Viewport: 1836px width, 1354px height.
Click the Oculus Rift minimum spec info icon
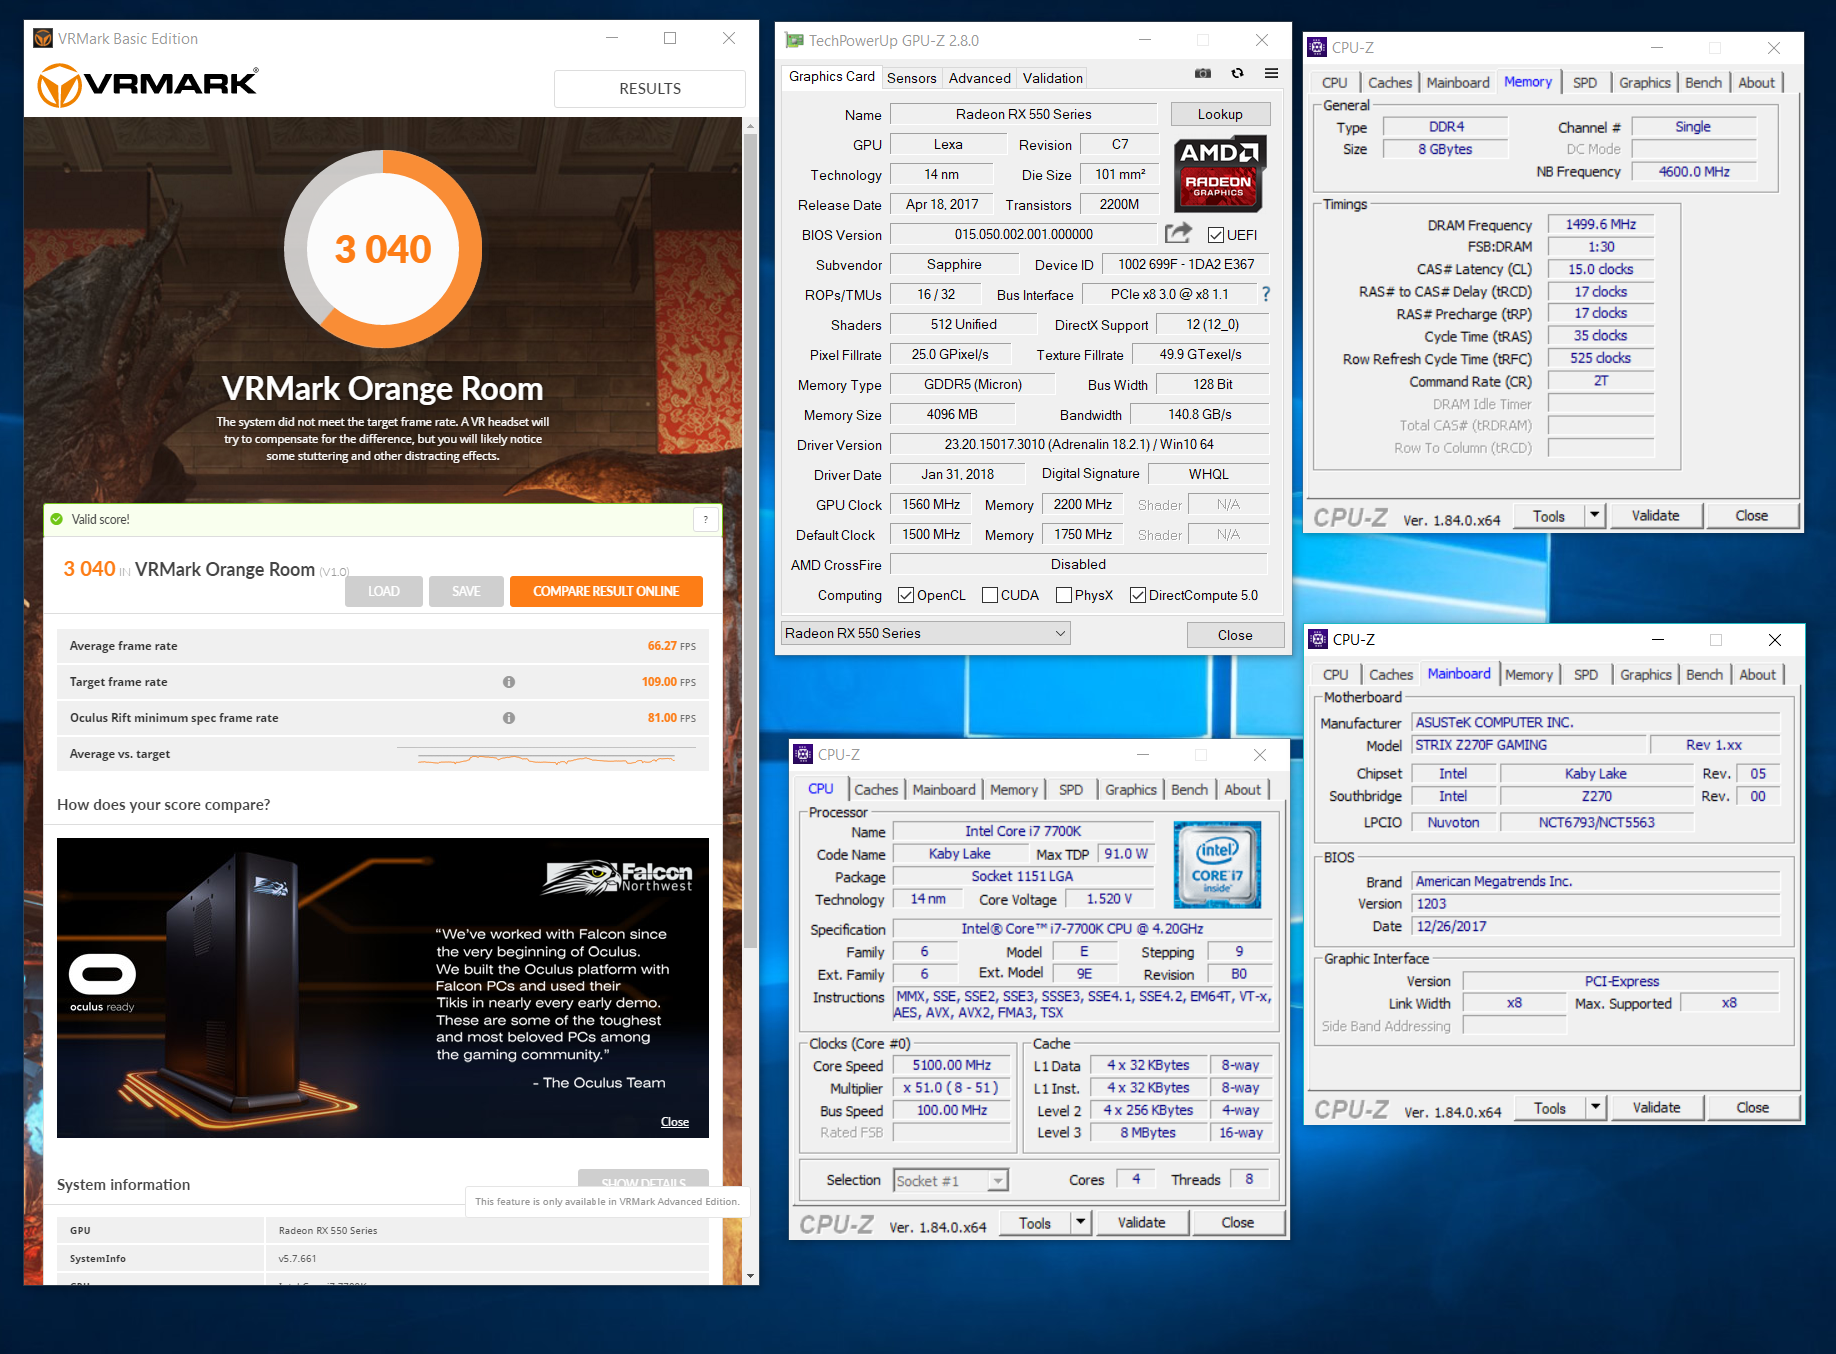tap(509, 718)
